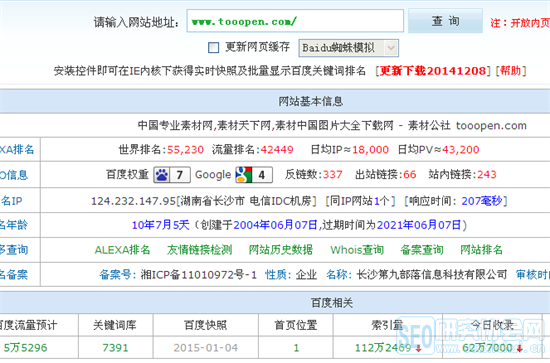Enable the 更新网页缓存 checkbox
Viewport: 550px width, 363px height.
[x=213, y=47]
